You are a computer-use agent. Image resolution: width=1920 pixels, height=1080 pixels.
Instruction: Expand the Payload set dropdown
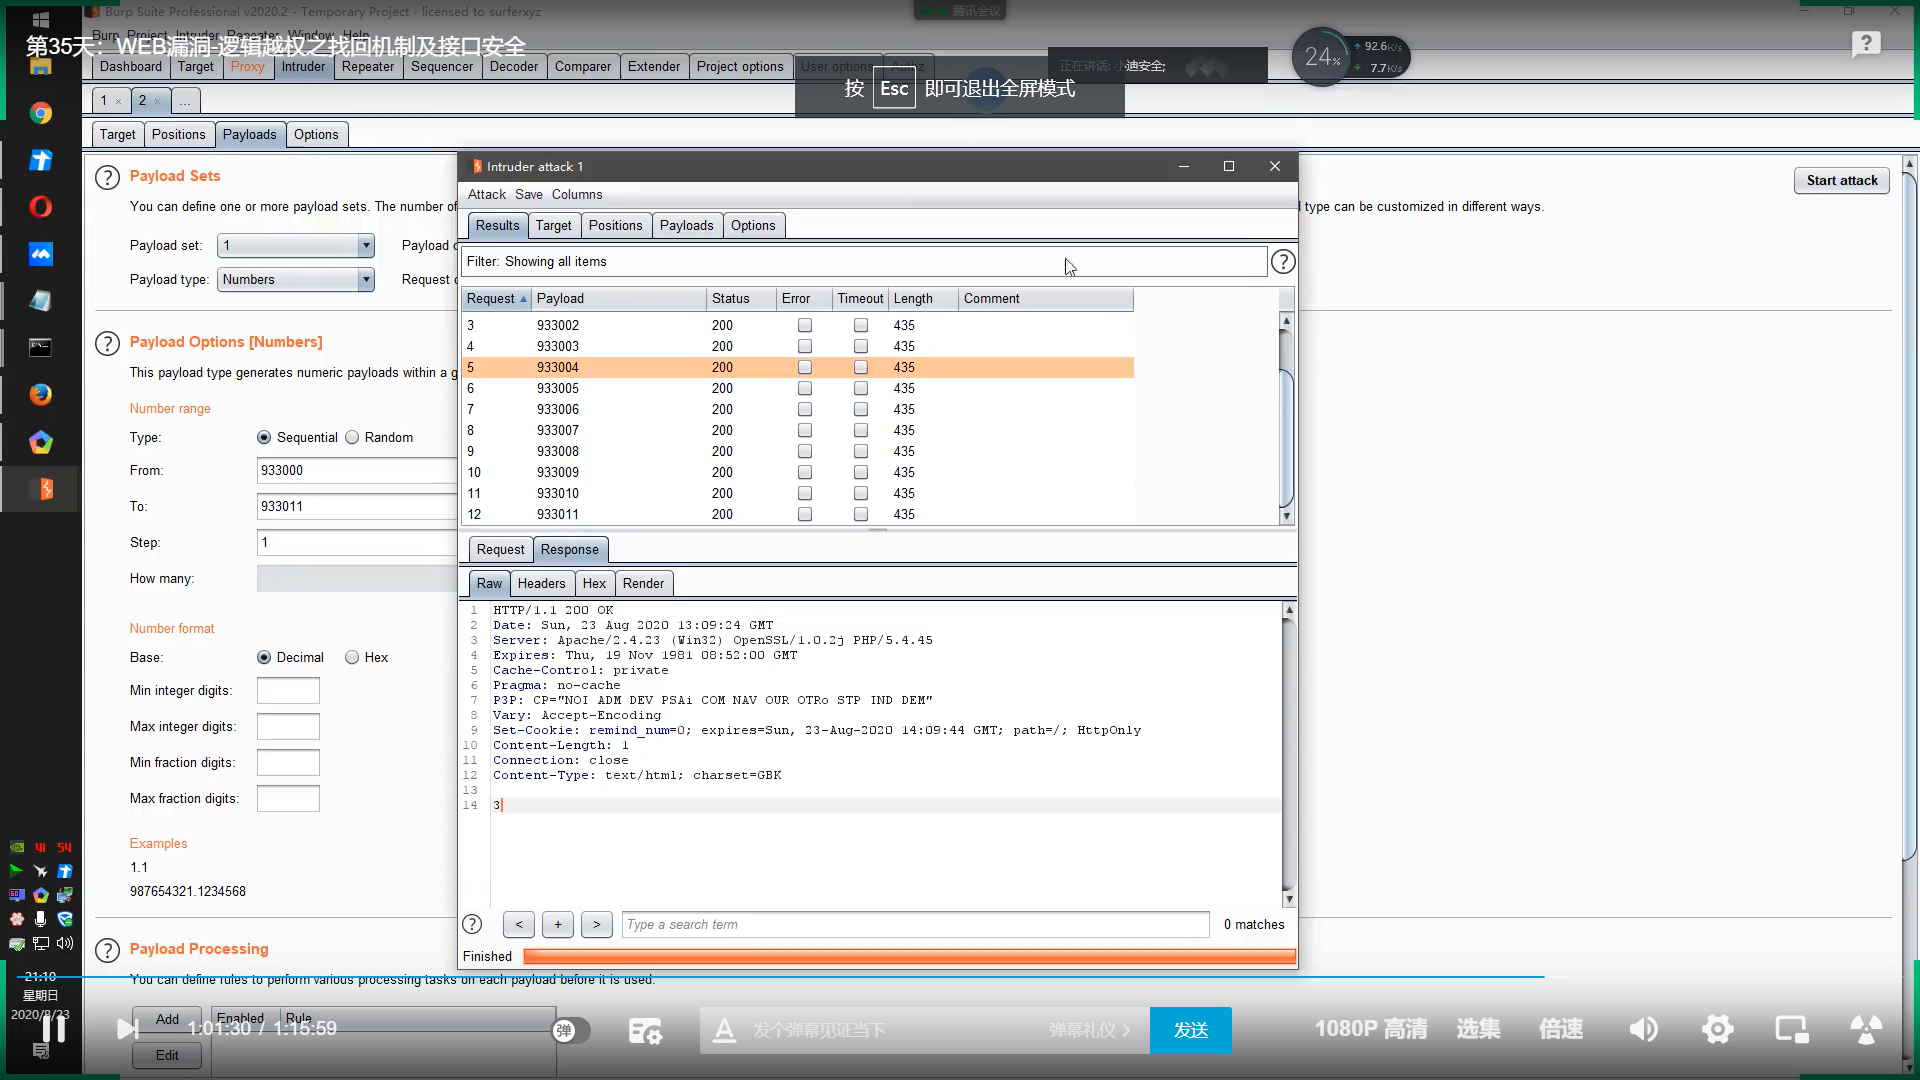[365, 246]
